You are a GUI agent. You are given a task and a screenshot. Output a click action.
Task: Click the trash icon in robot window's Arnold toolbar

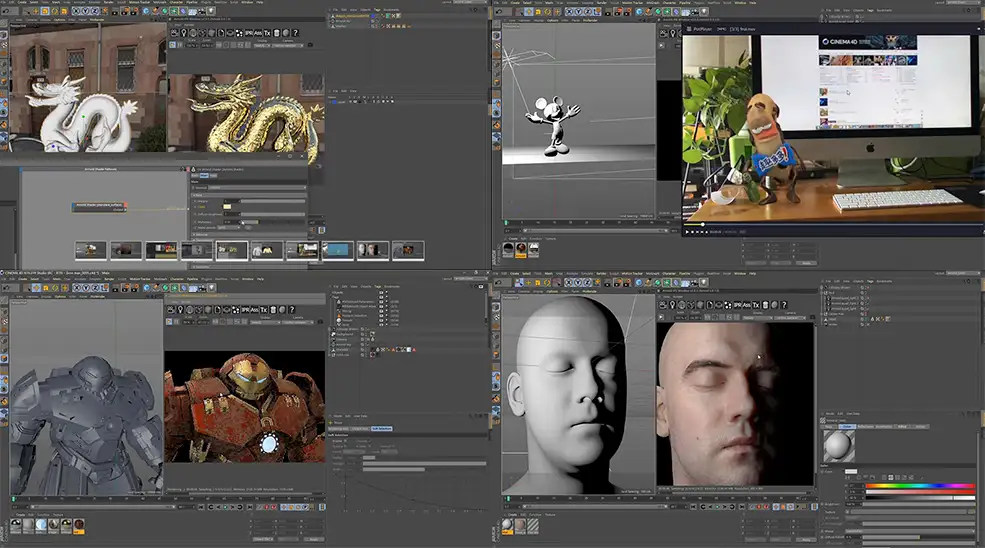[273, 309]
